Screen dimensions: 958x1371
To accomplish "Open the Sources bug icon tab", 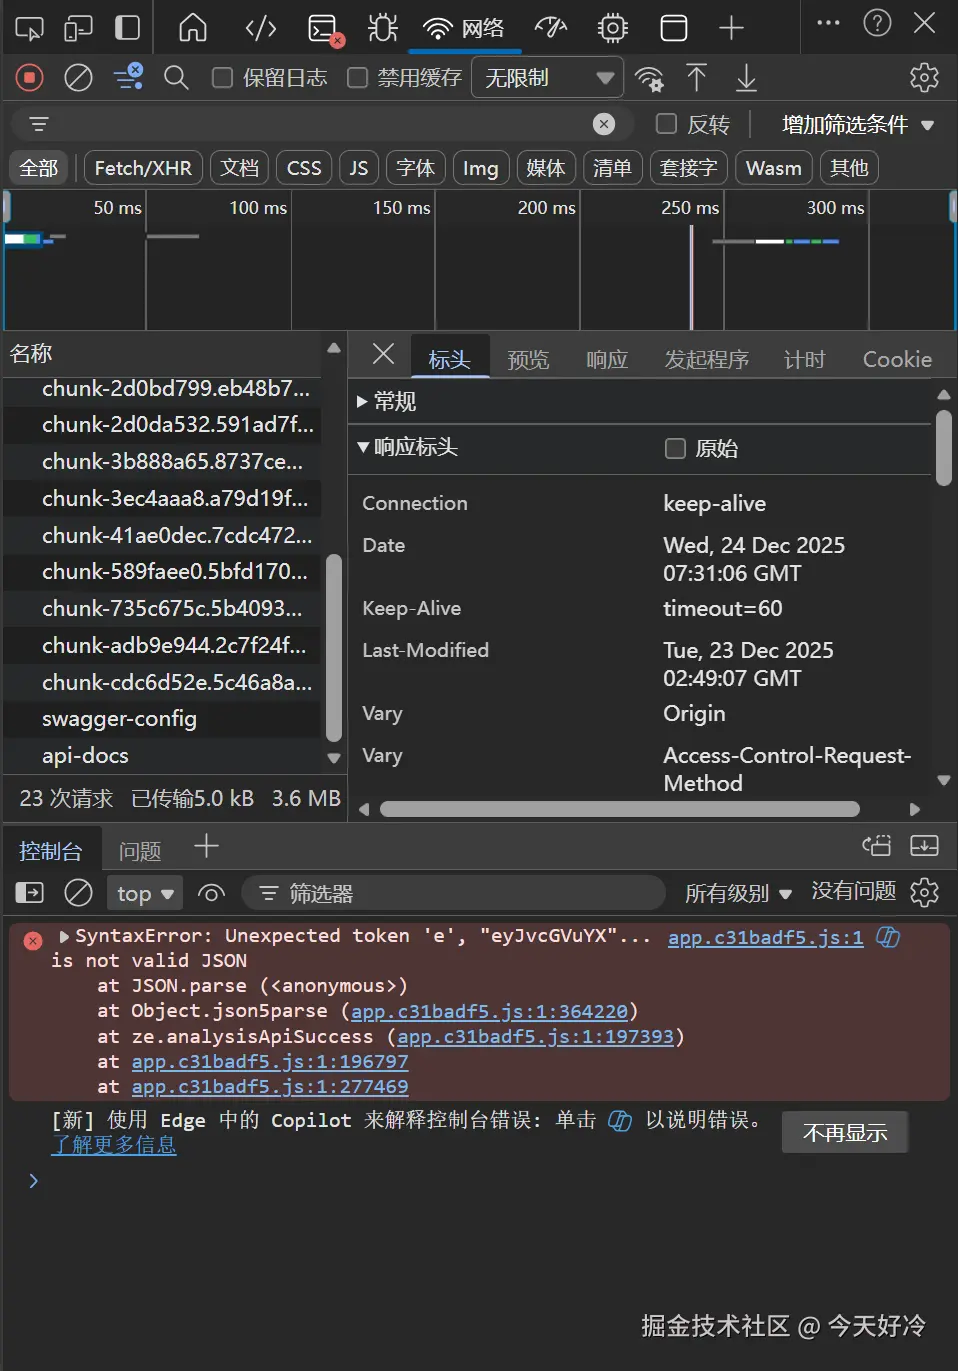I will point(382,27).
